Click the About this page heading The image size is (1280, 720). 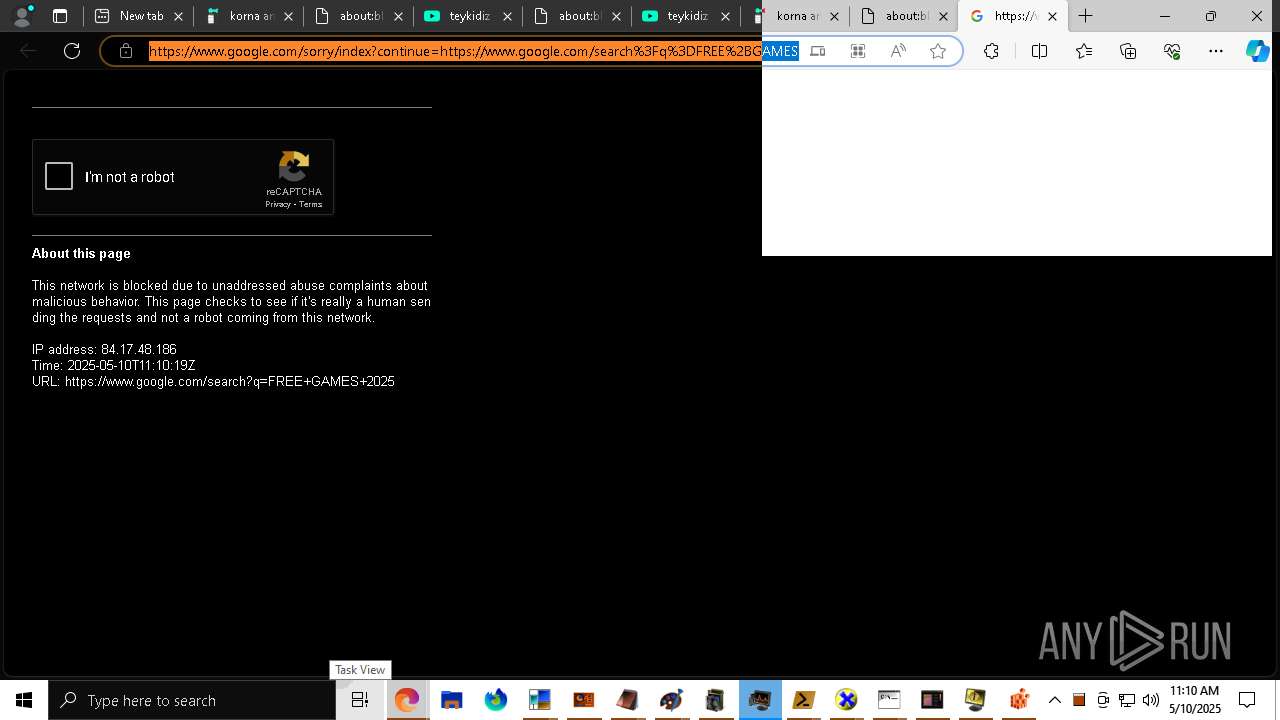tap(81, 253)
